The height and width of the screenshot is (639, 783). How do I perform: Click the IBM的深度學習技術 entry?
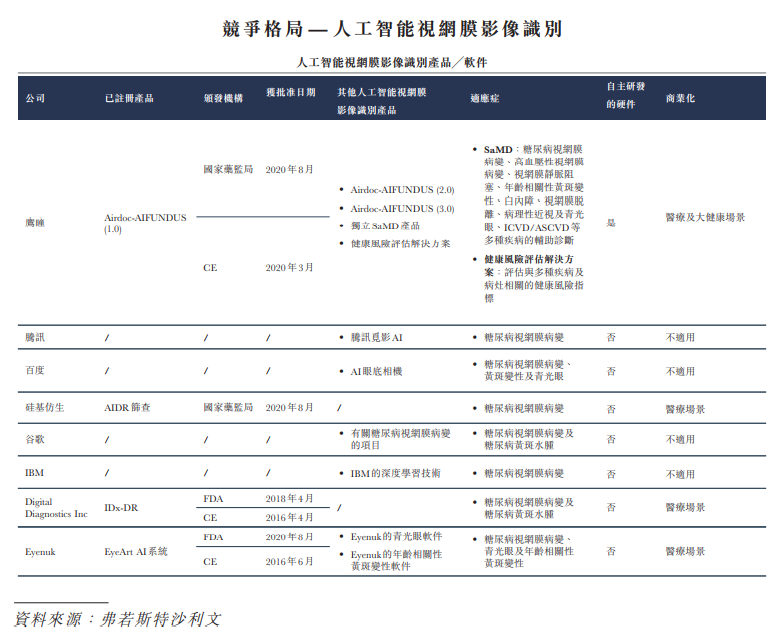point(395,473)
